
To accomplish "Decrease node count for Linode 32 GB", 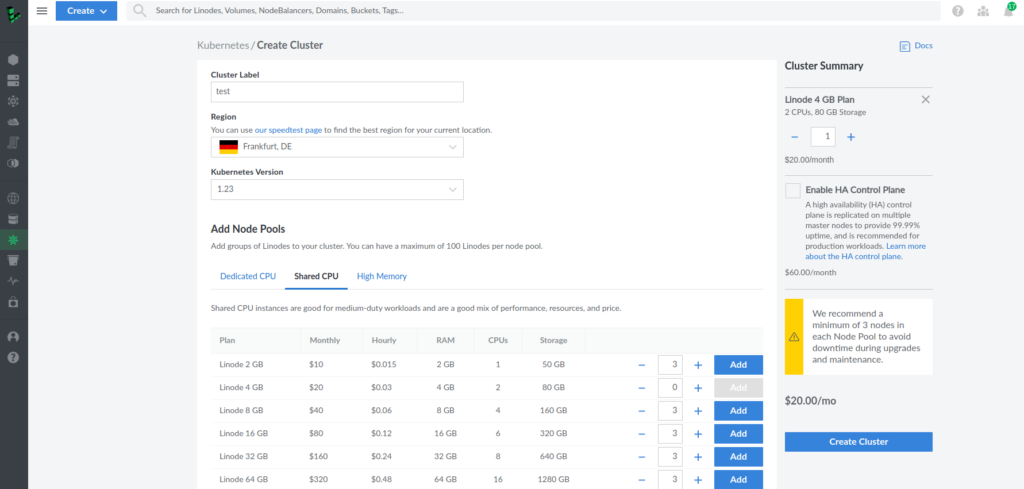I will pyautogui.click(x=642, y=456).
